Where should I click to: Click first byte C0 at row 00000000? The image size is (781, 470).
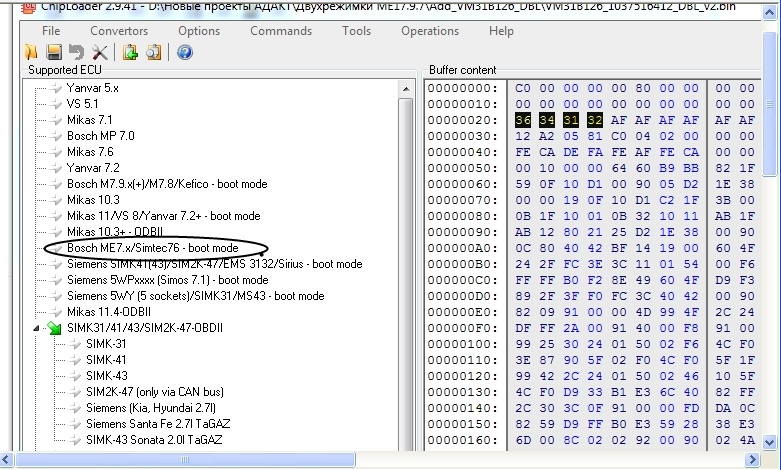[522, 88]
